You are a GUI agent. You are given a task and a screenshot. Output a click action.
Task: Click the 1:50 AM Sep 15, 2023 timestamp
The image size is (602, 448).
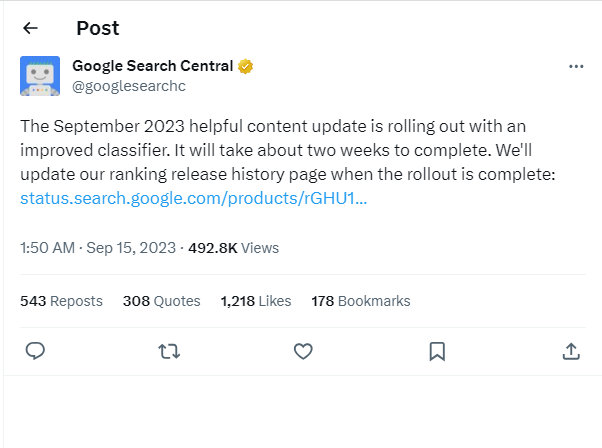(x=98, y=248)
